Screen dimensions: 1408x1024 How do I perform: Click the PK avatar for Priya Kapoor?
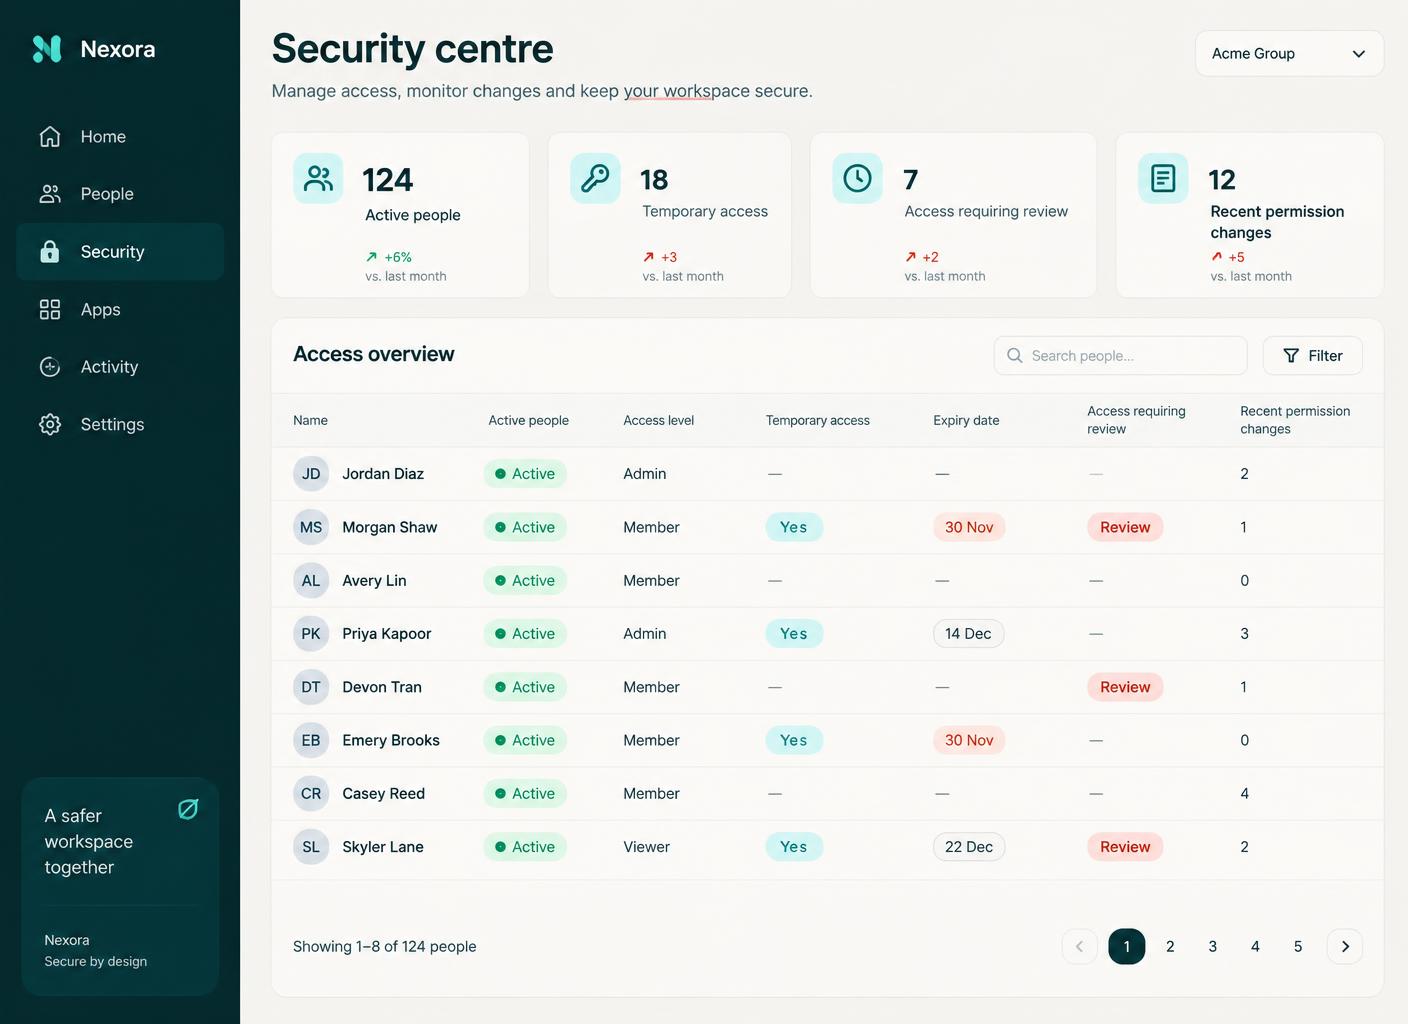click(x=311, y=634)
